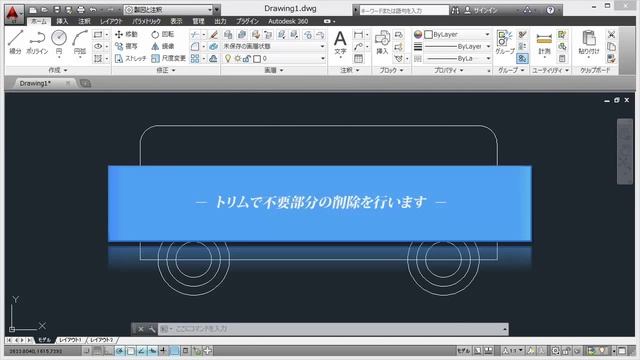Open the layer state dropdown 未保存の画層状態
The height and width of the screenshot is (360, 640).
pos(273,47)
